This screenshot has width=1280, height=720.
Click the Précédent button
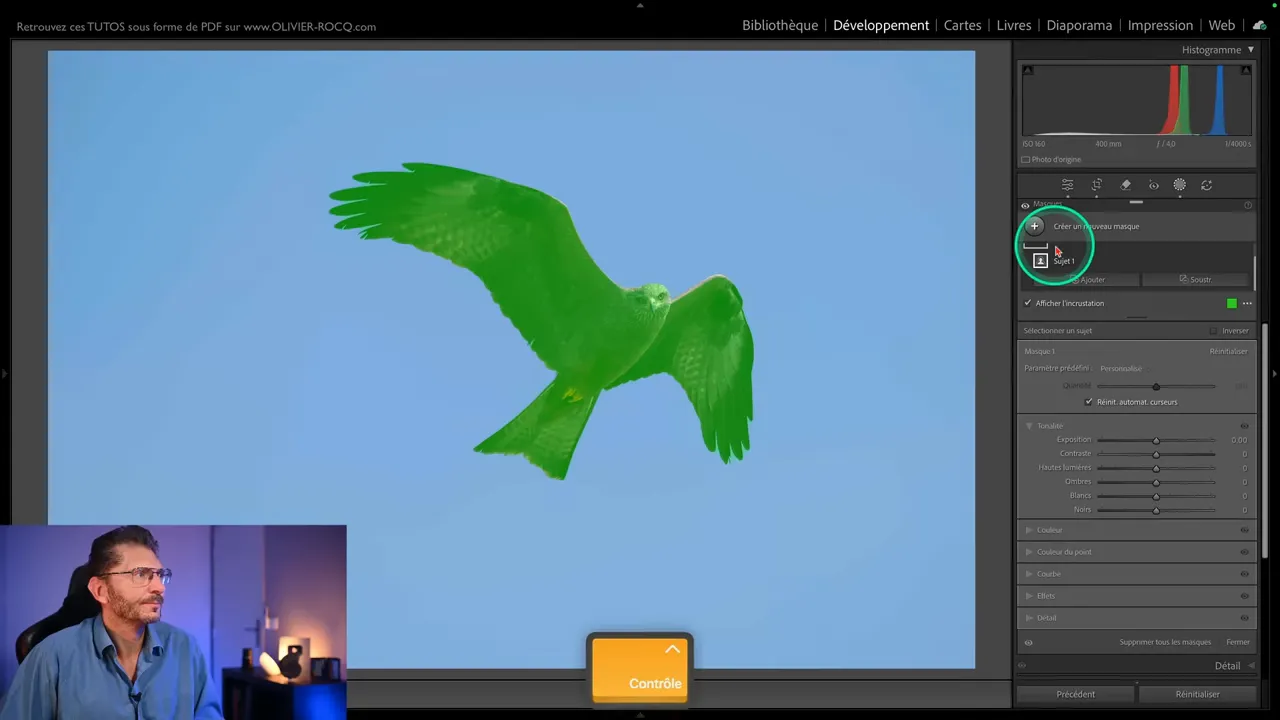pos(1075,694)
